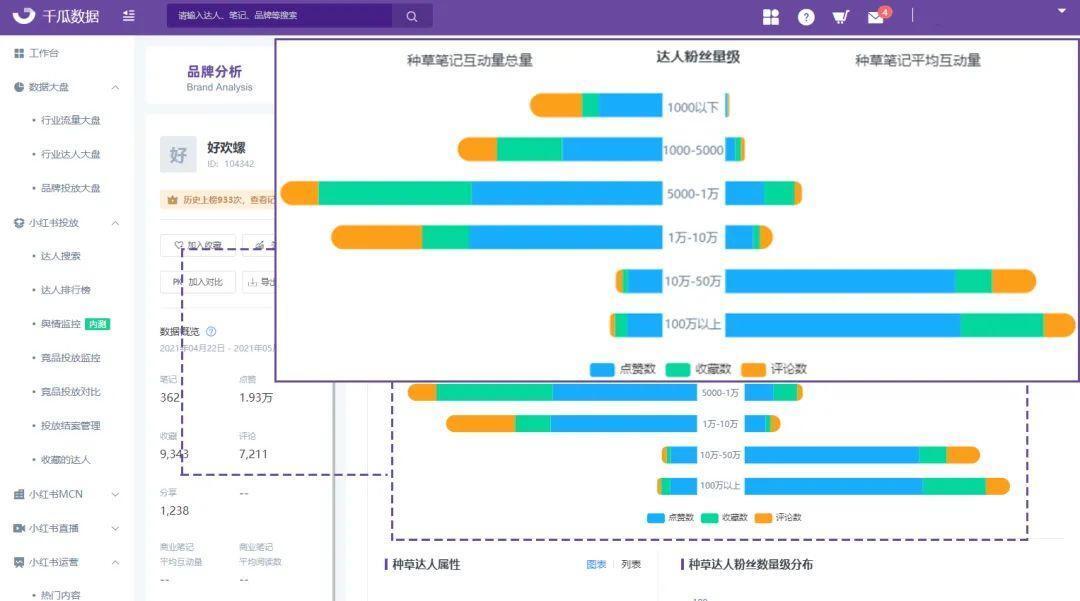Open the help question mark icon

806,17
